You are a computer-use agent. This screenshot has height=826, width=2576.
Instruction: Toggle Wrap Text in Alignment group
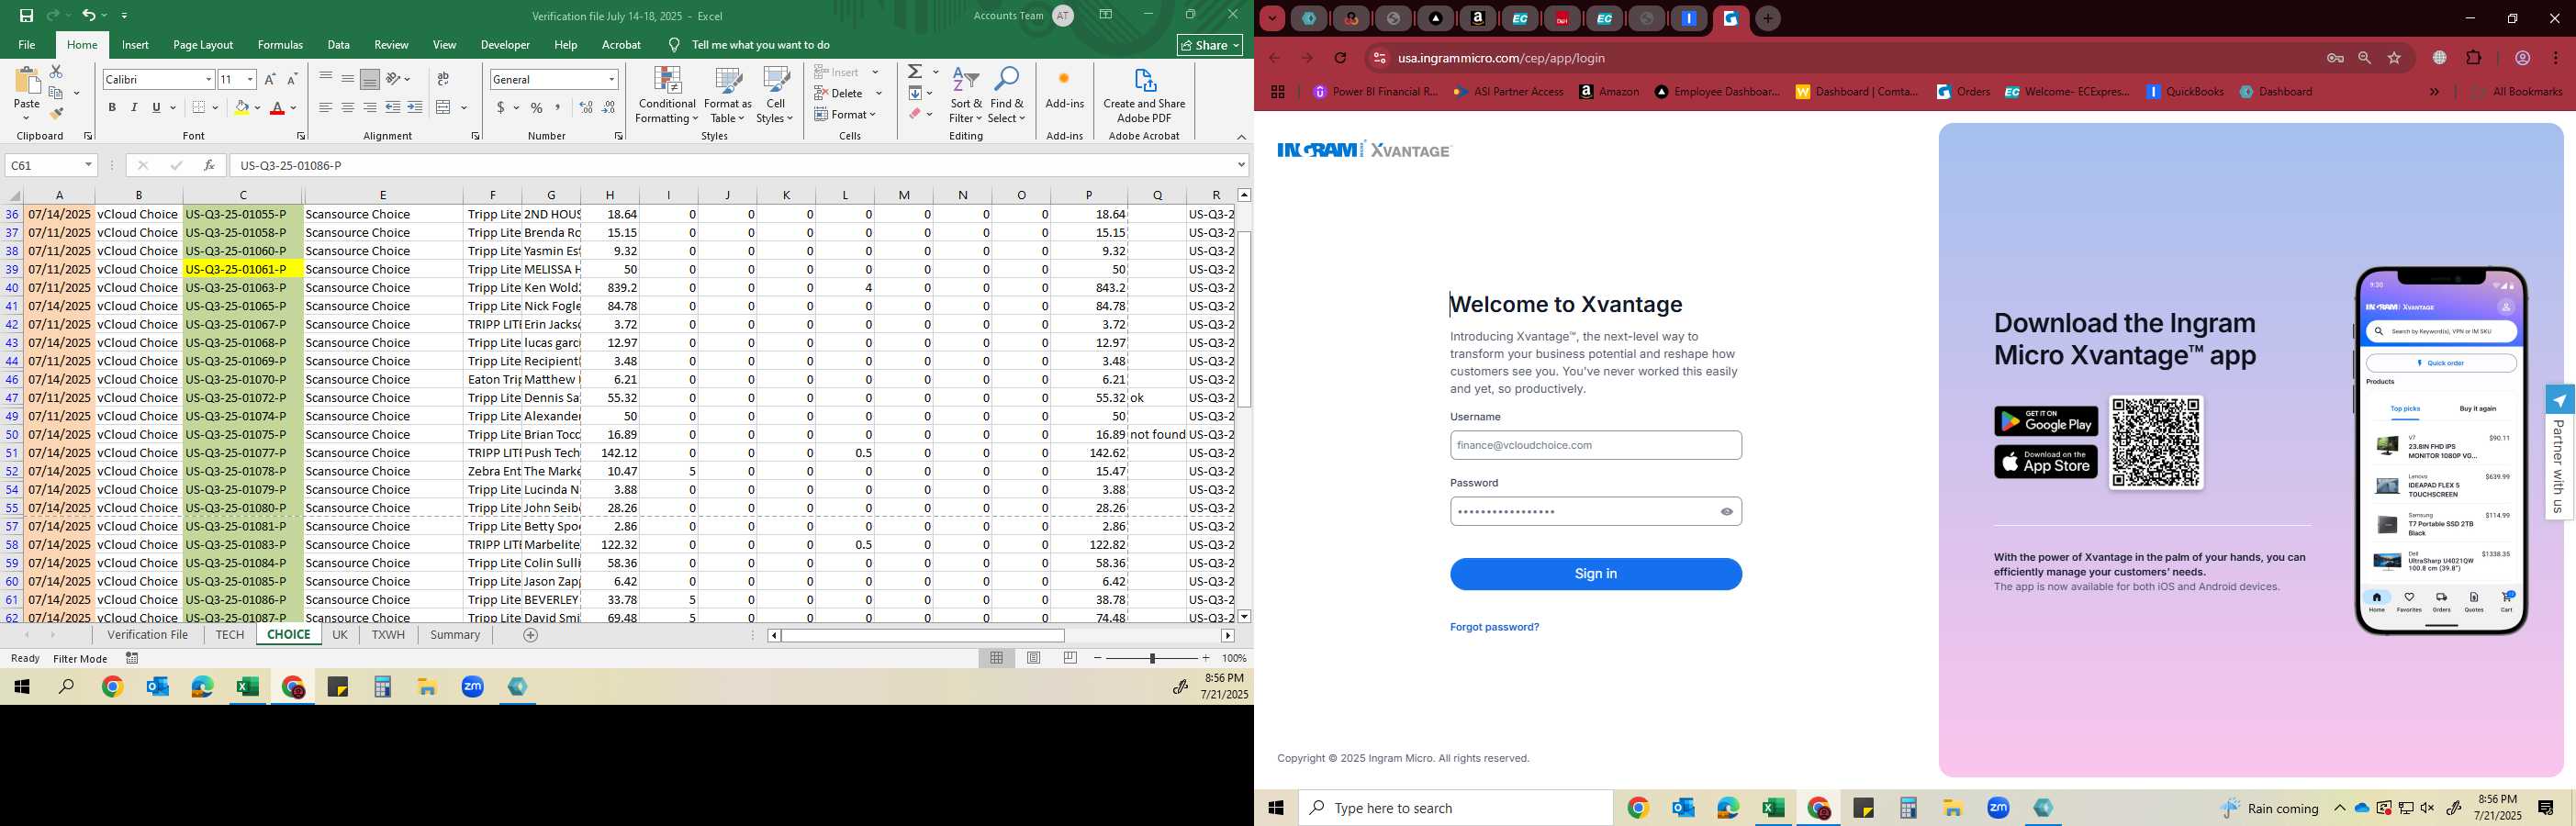click(x=443, y=79)
